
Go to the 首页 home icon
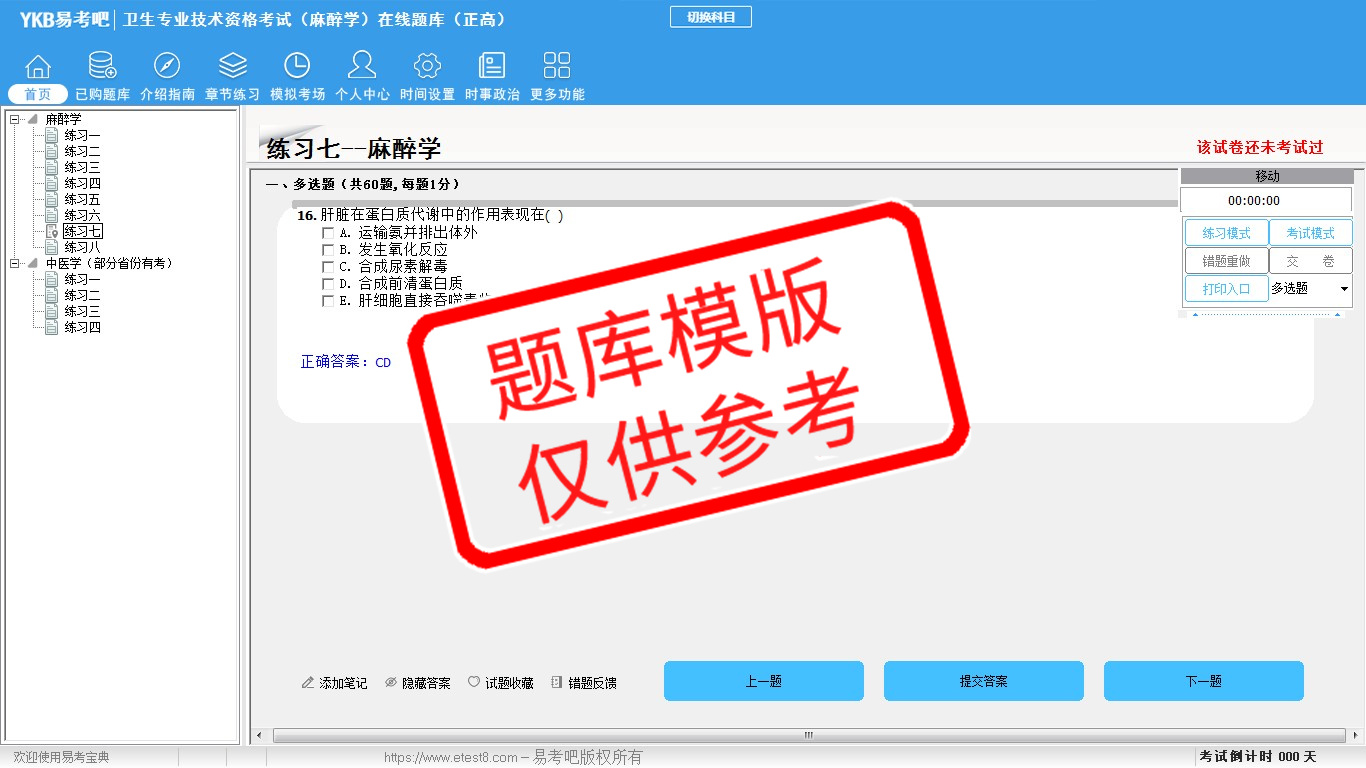point(38,66)
